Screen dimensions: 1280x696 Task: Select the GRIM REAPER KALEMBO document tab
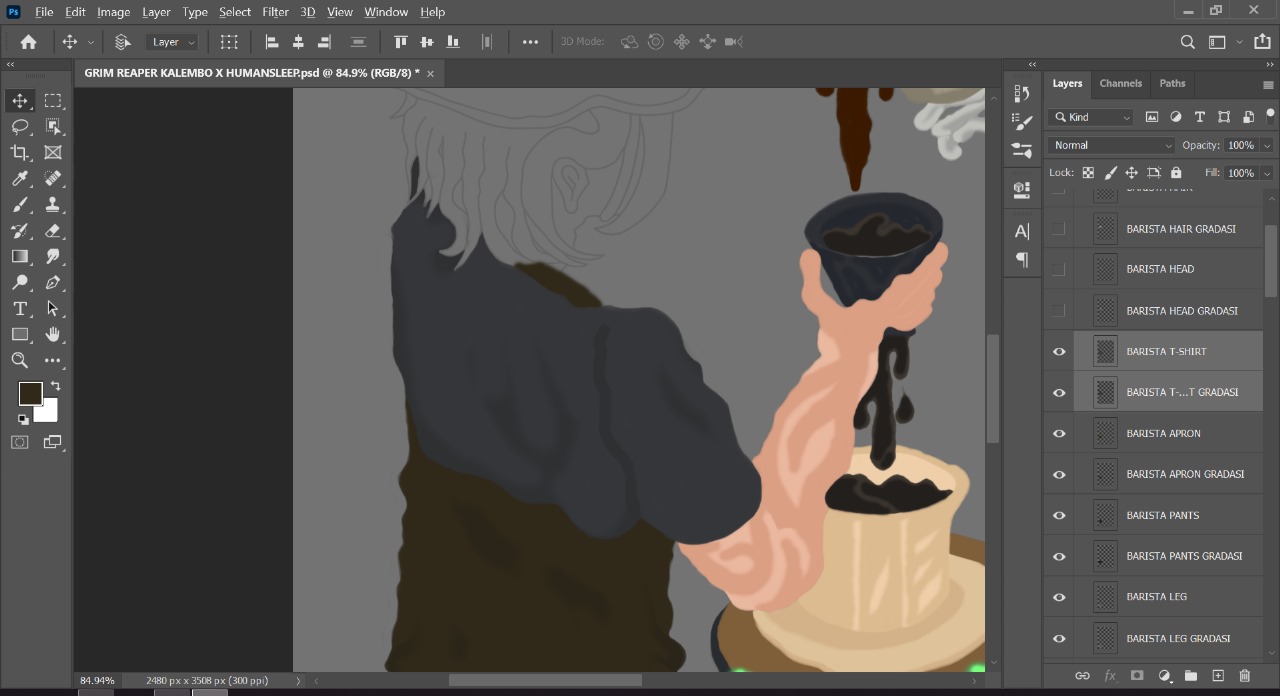(x=252, y=73)
